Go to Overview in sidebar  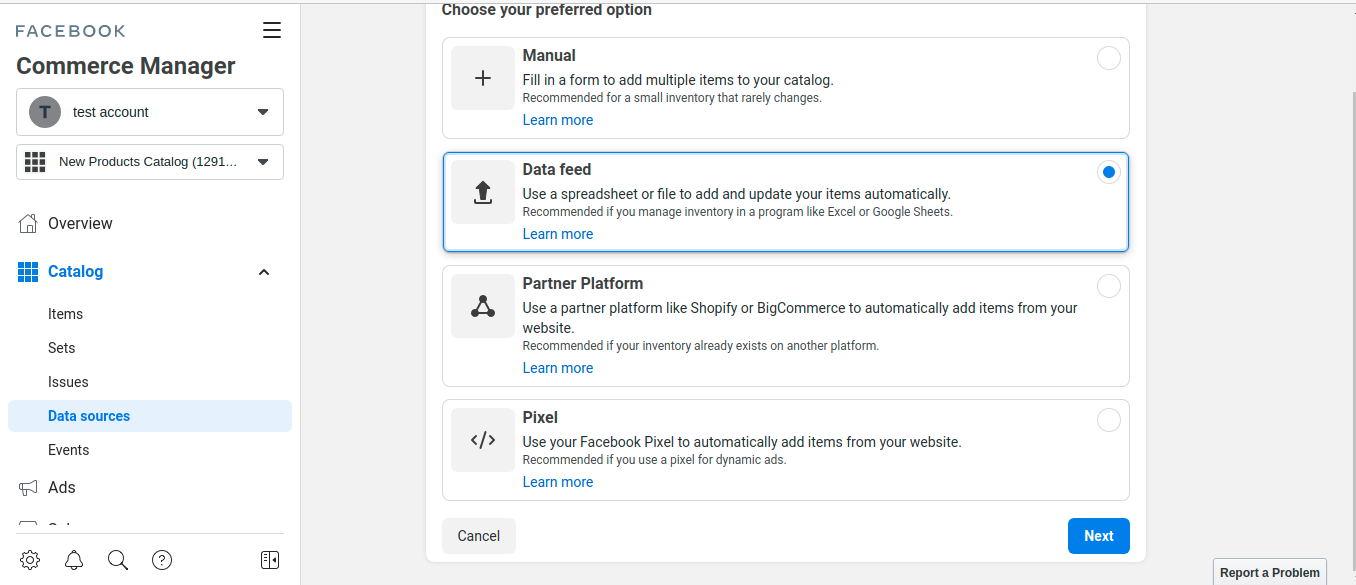(x=80, y=224)
